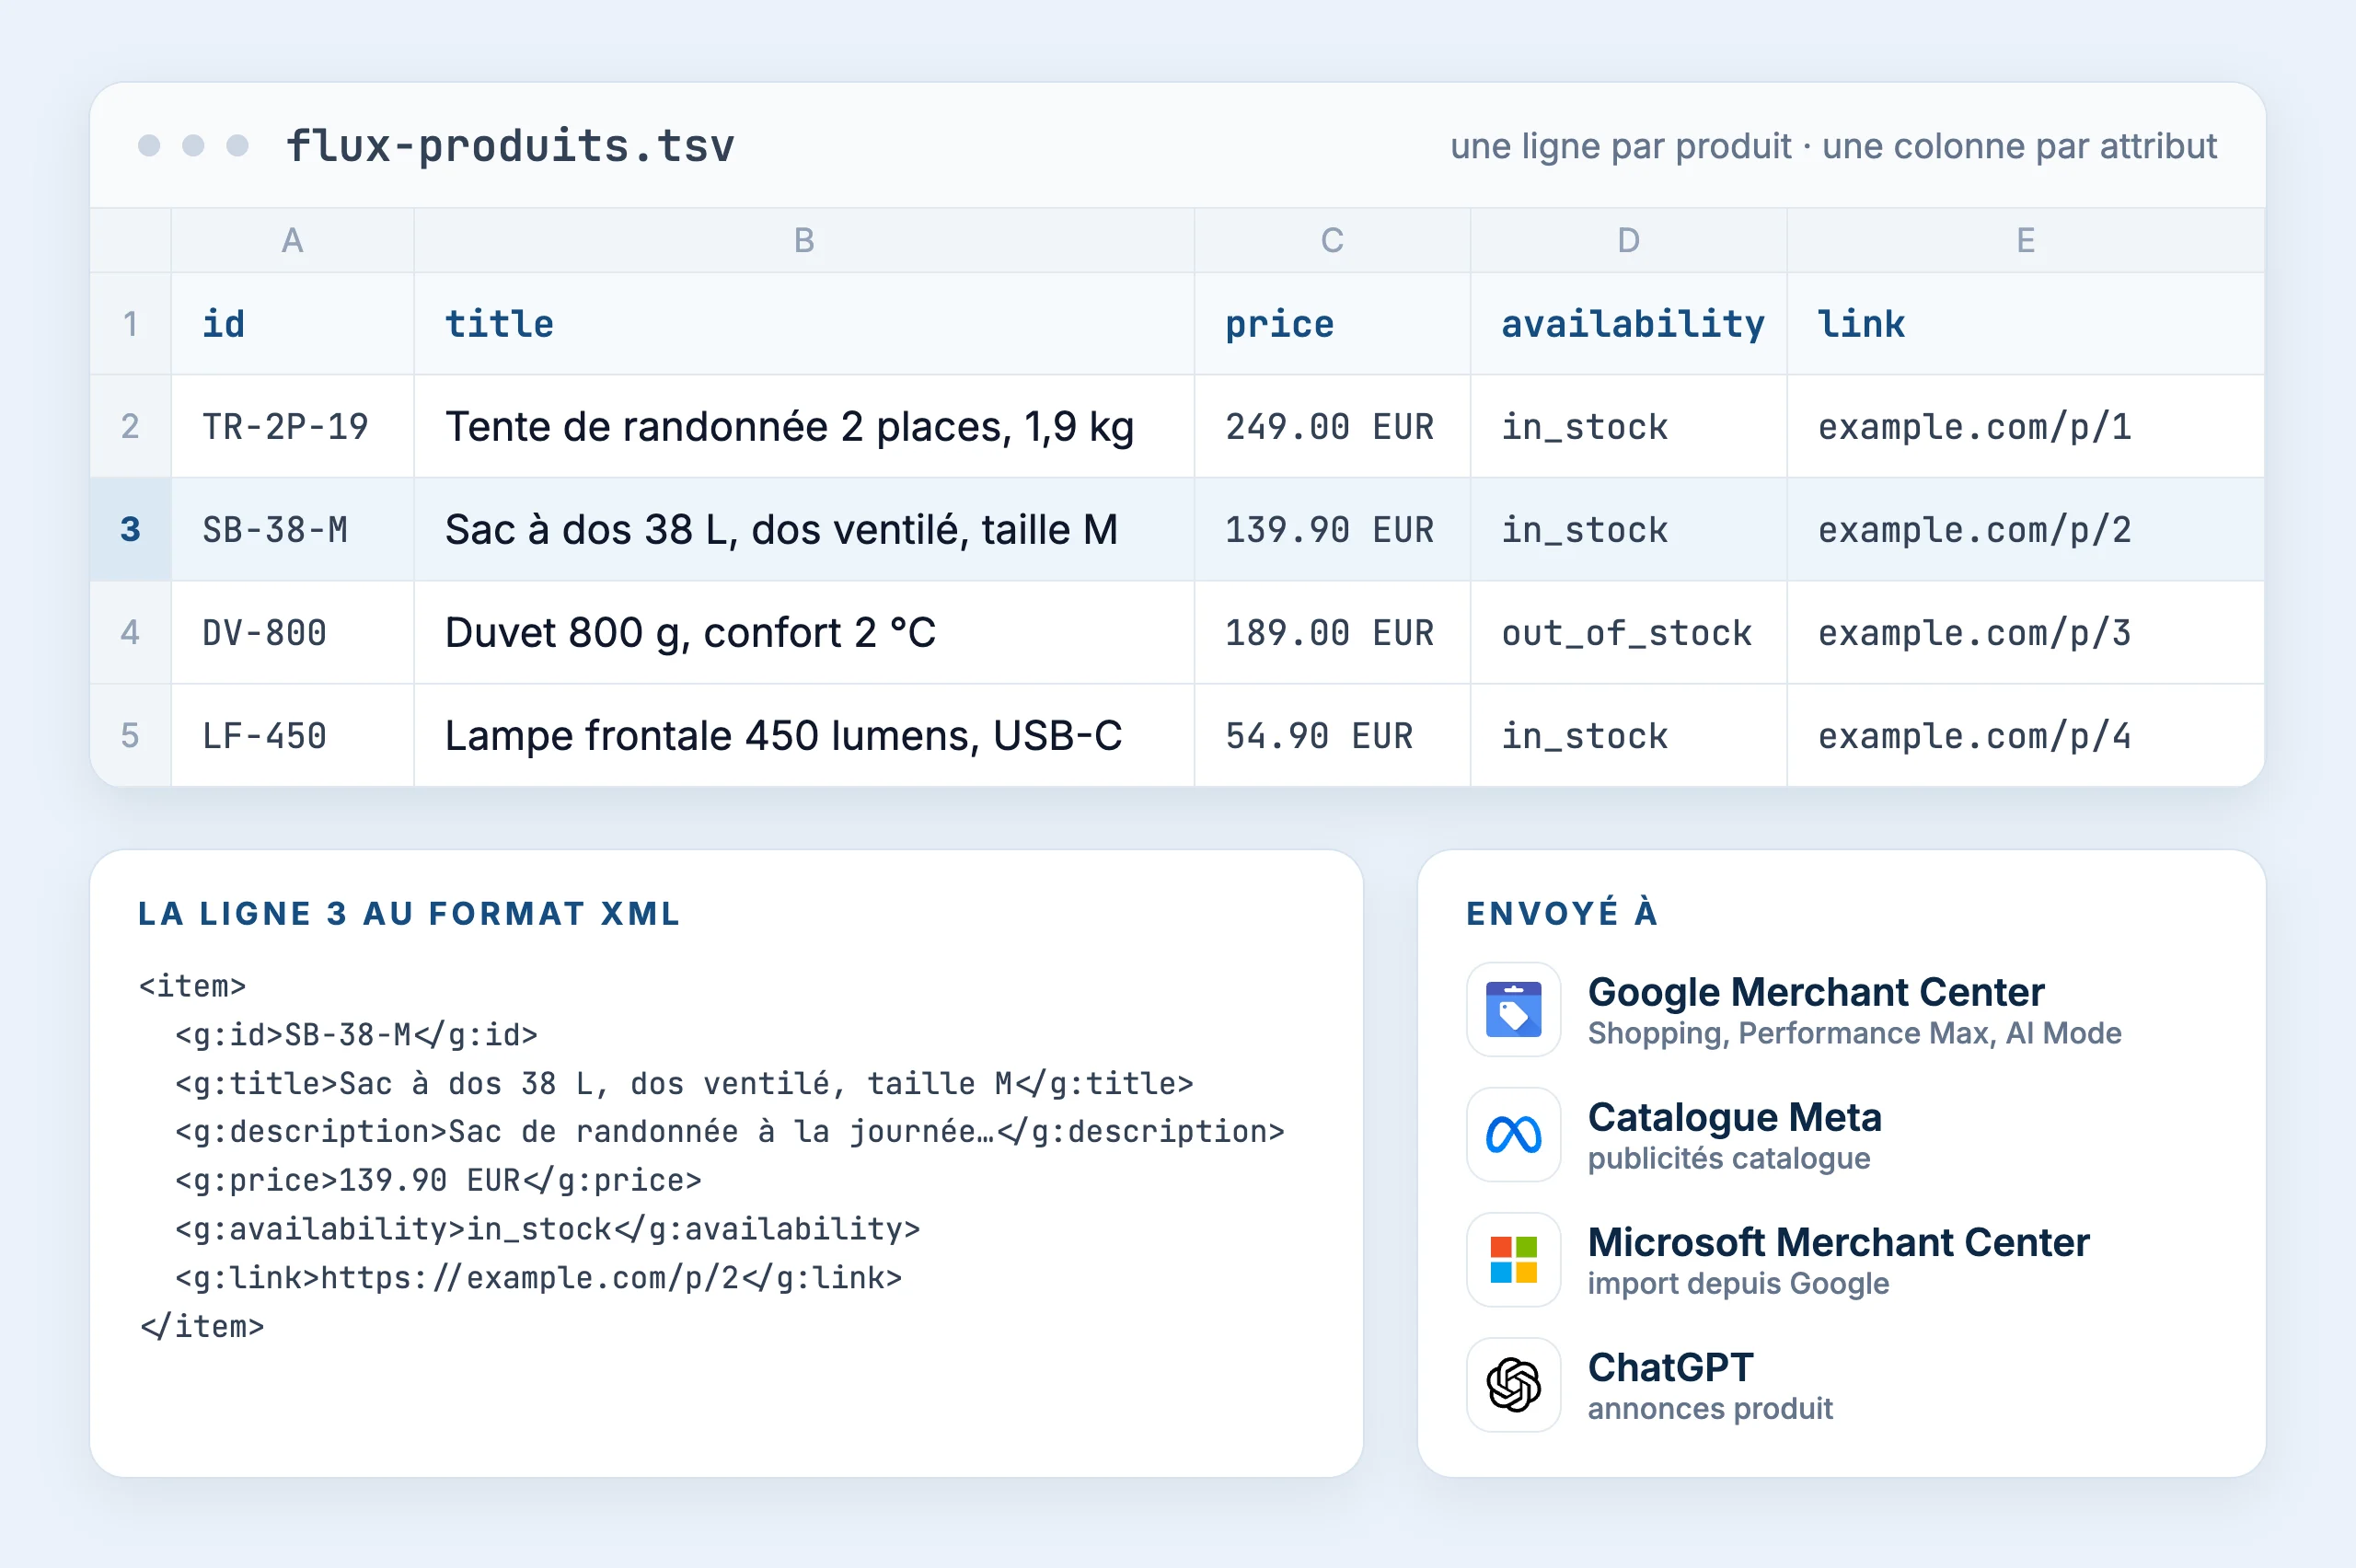
Task: Click the XML '<g:link>' line
Action: coord(539,1277)
